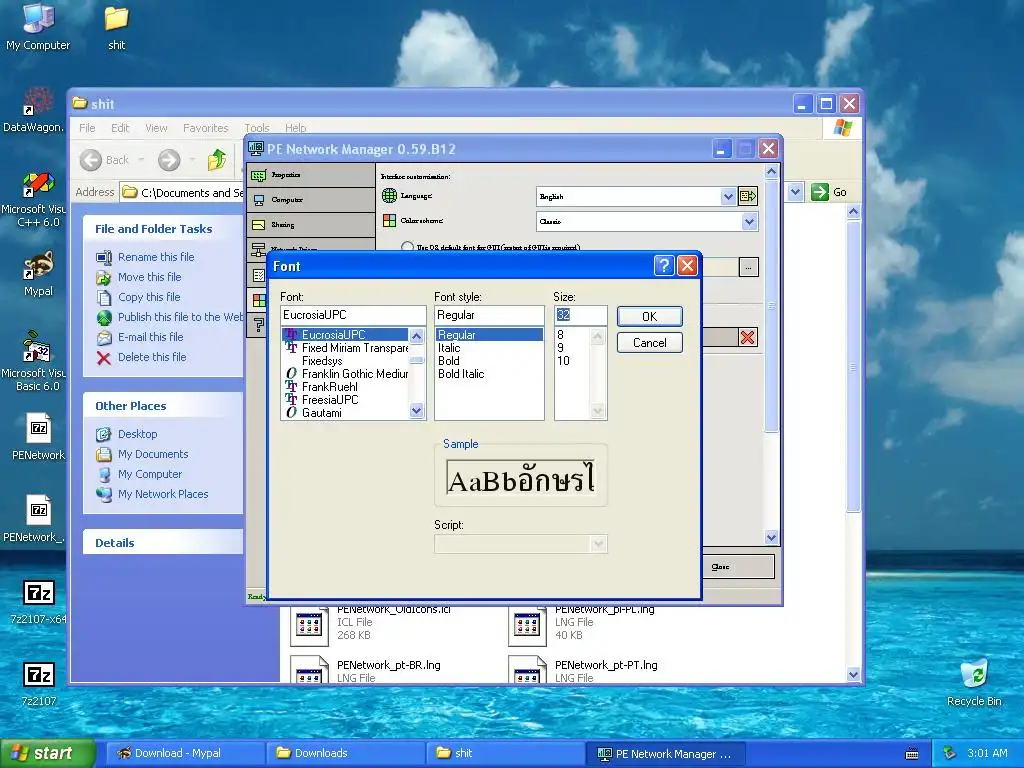Screen dimensions: 1024x768
Task: Click the language export icon beside English
Action: point(748,196)
